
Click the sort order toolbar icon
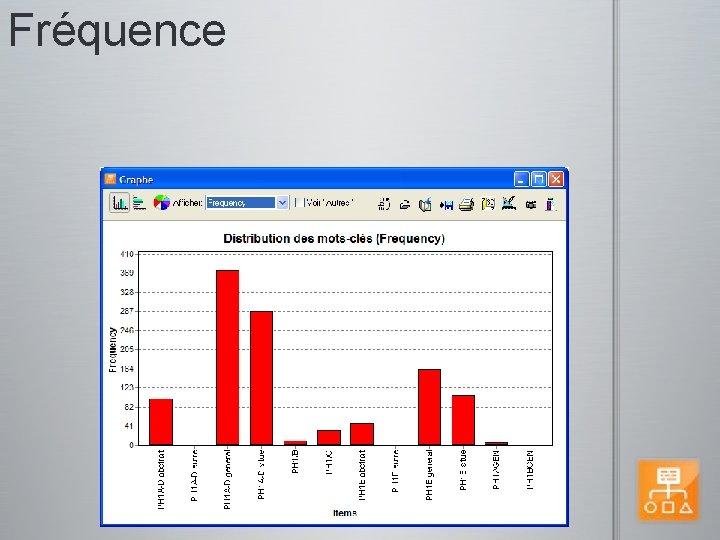tap(384, 203)
